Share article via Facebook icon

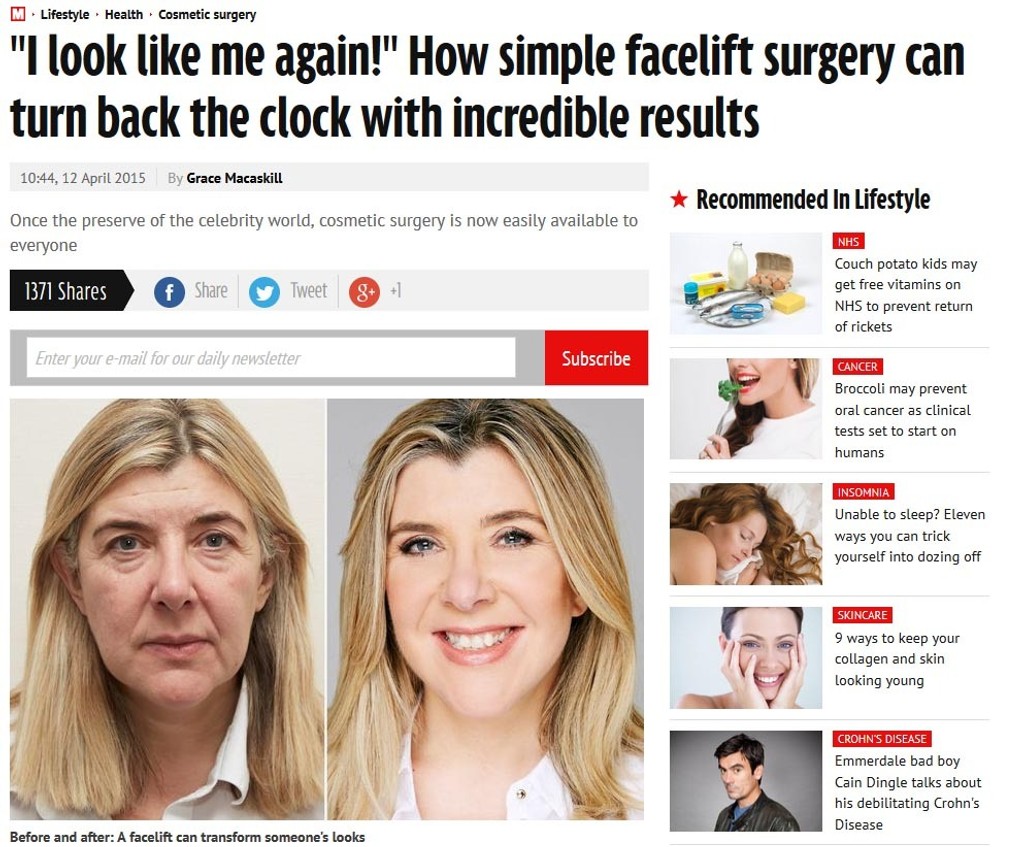[x=169, y=291]
